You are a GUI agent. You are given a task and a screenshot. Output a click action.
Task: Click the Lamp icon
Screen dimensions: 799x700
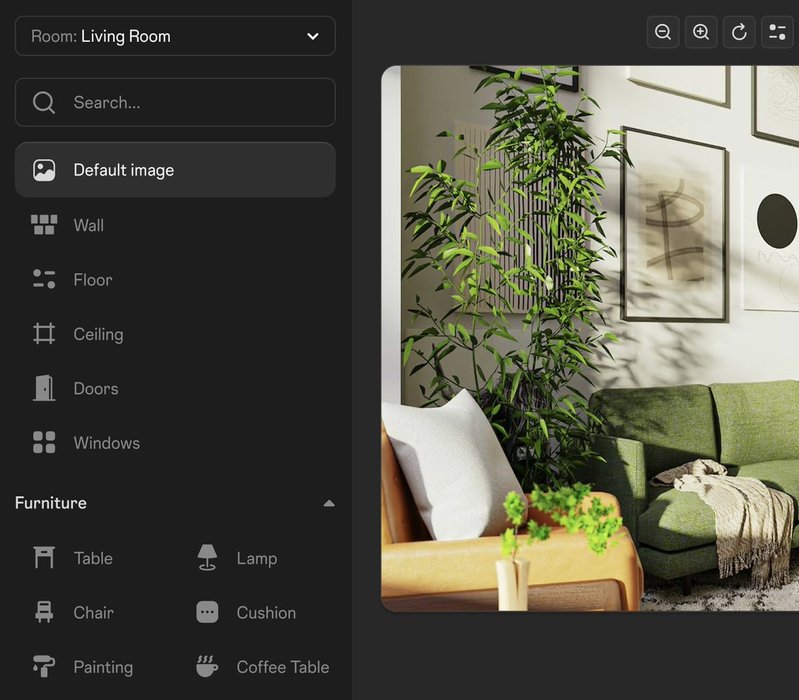(x=207, y=557)
